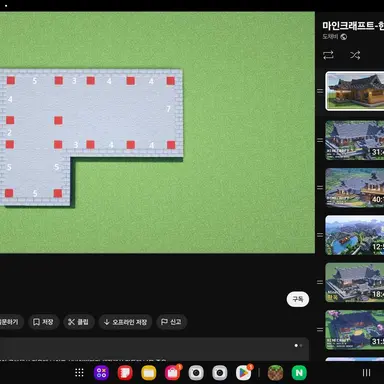Tap the video player blueprint area

pos(157,133)
